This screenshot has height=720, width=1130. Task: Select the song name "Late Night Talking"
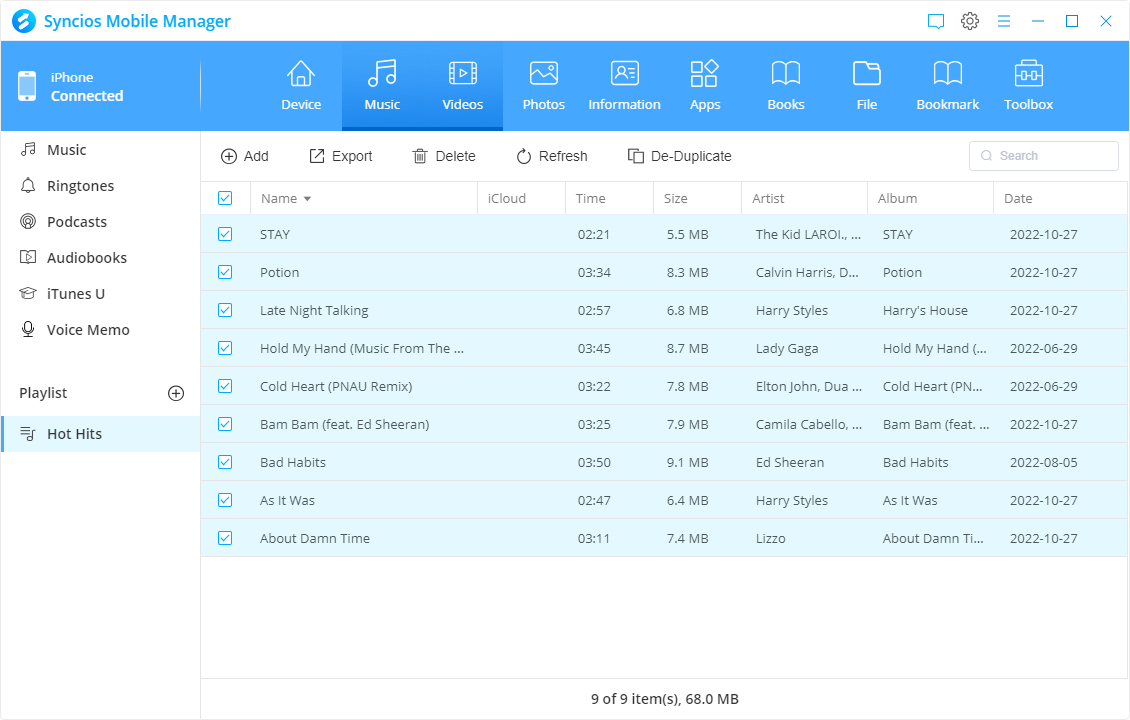pos(314,311)
